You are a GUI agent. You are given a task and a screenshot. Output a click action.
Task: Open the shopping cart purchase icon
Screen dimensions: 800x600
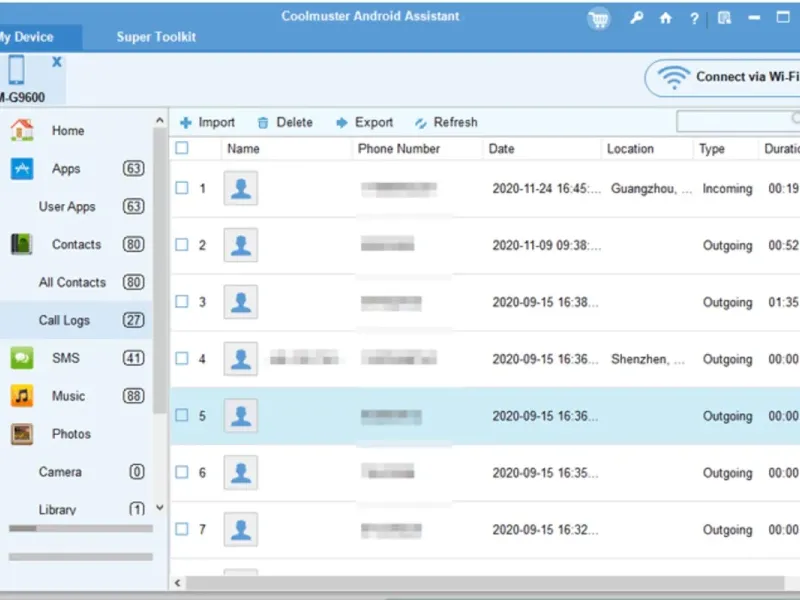pos(598,19)
